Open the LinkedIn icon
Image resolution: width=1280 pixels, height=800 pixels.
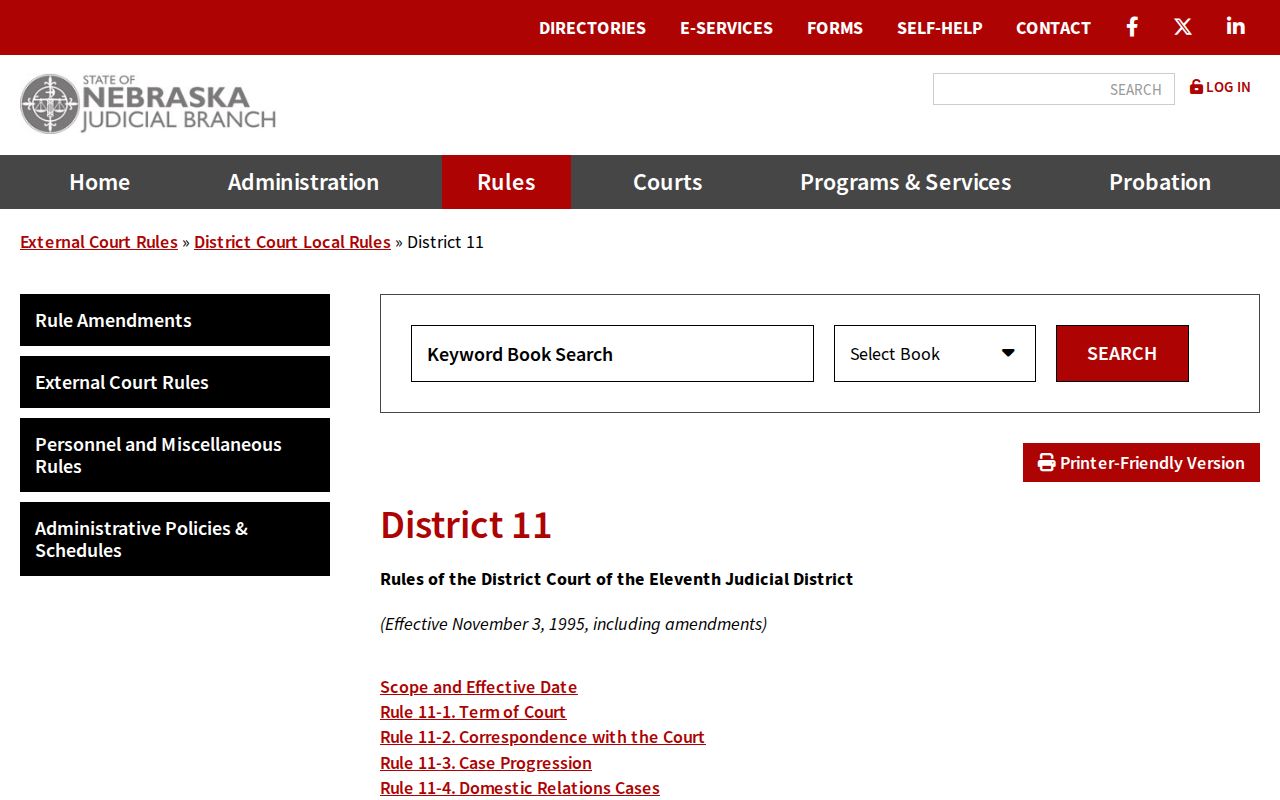pyautogui.click(x=1236, y=27)
